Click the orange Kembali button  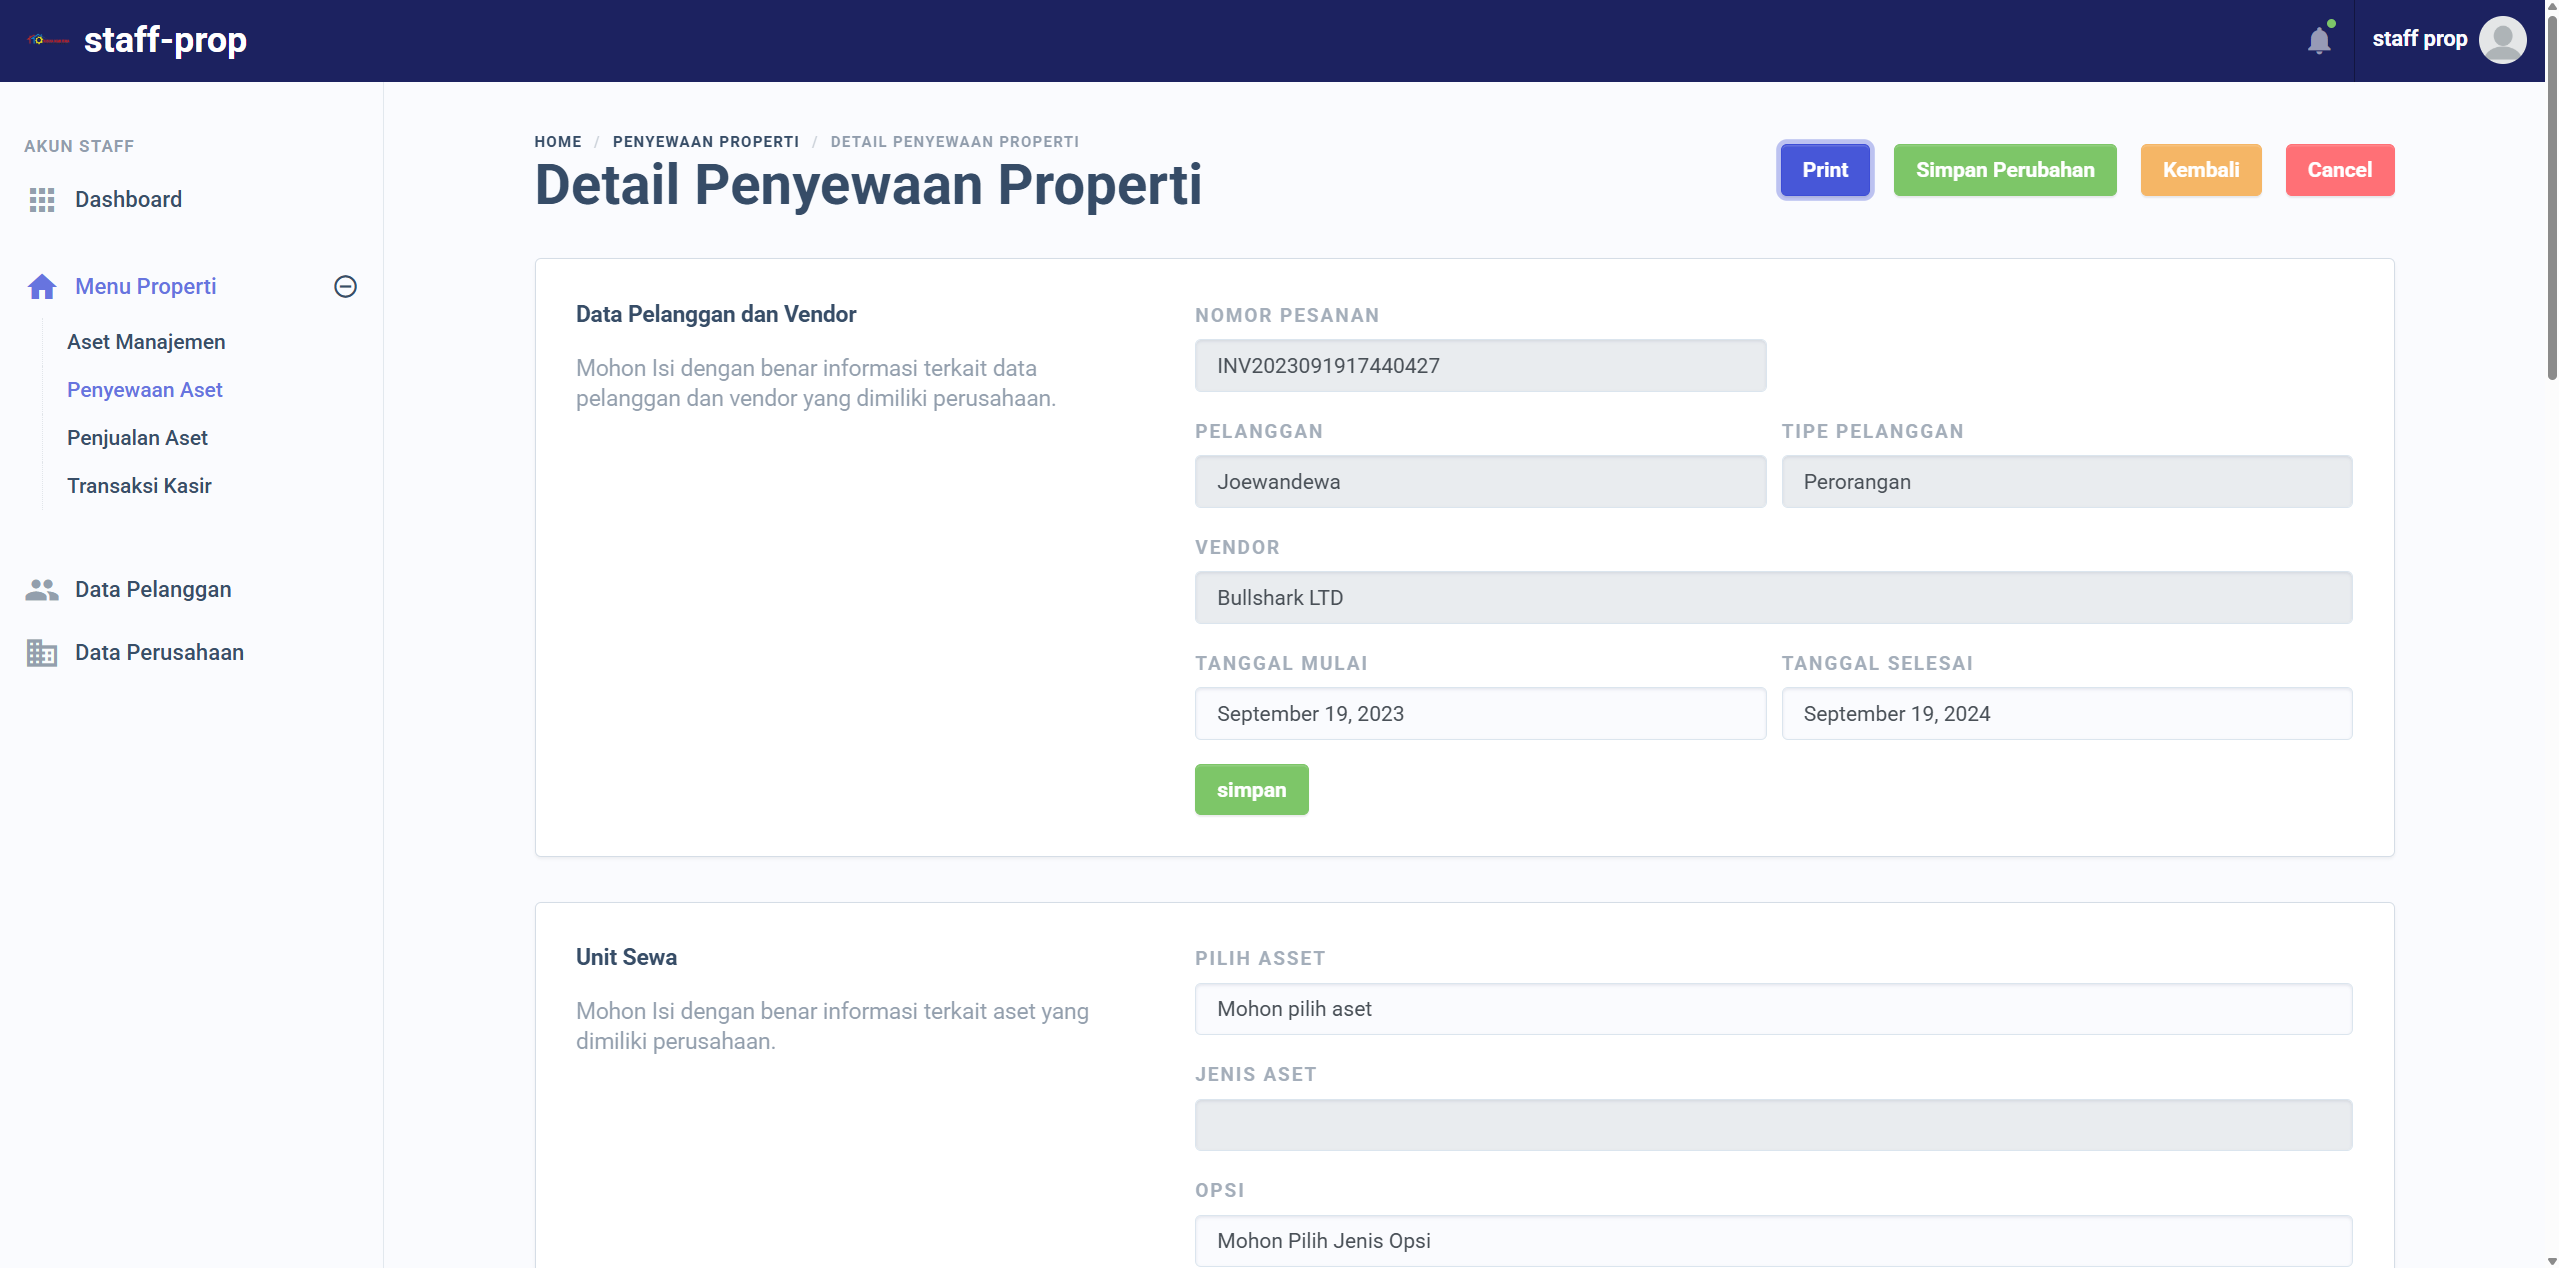click(x=2200, y=170)
